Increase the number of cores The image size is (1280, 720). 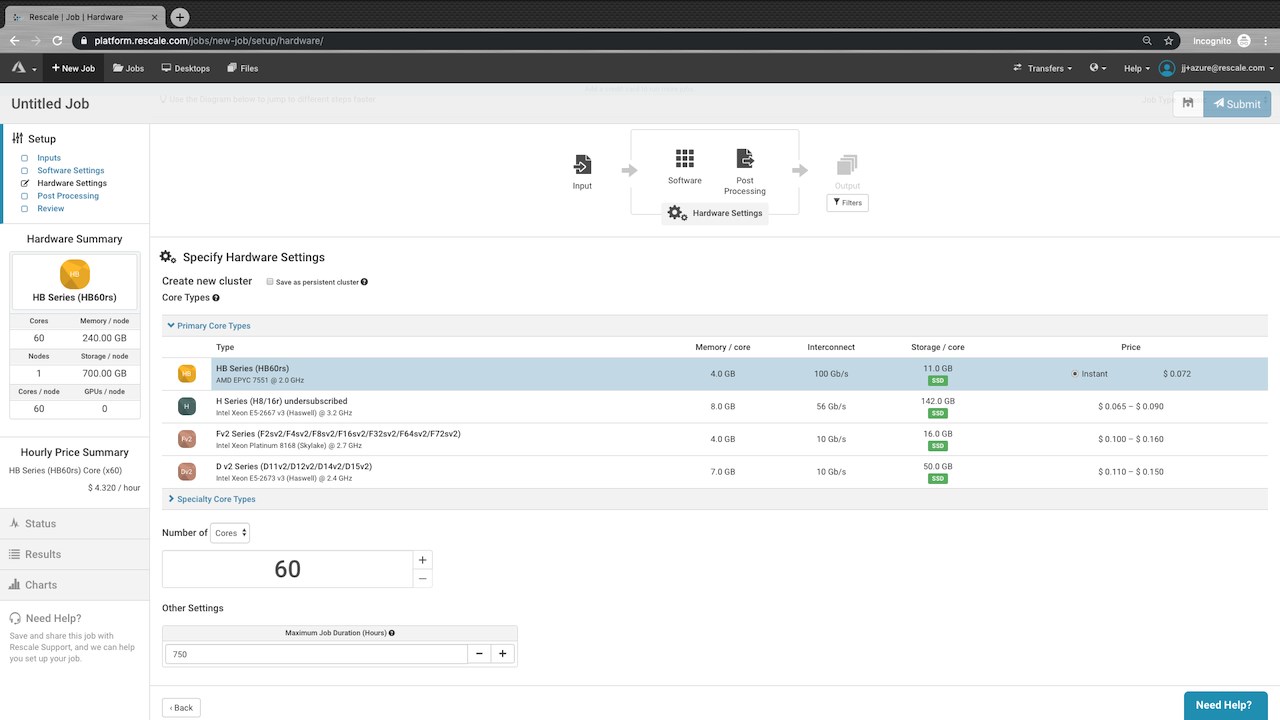coord(423,560)
